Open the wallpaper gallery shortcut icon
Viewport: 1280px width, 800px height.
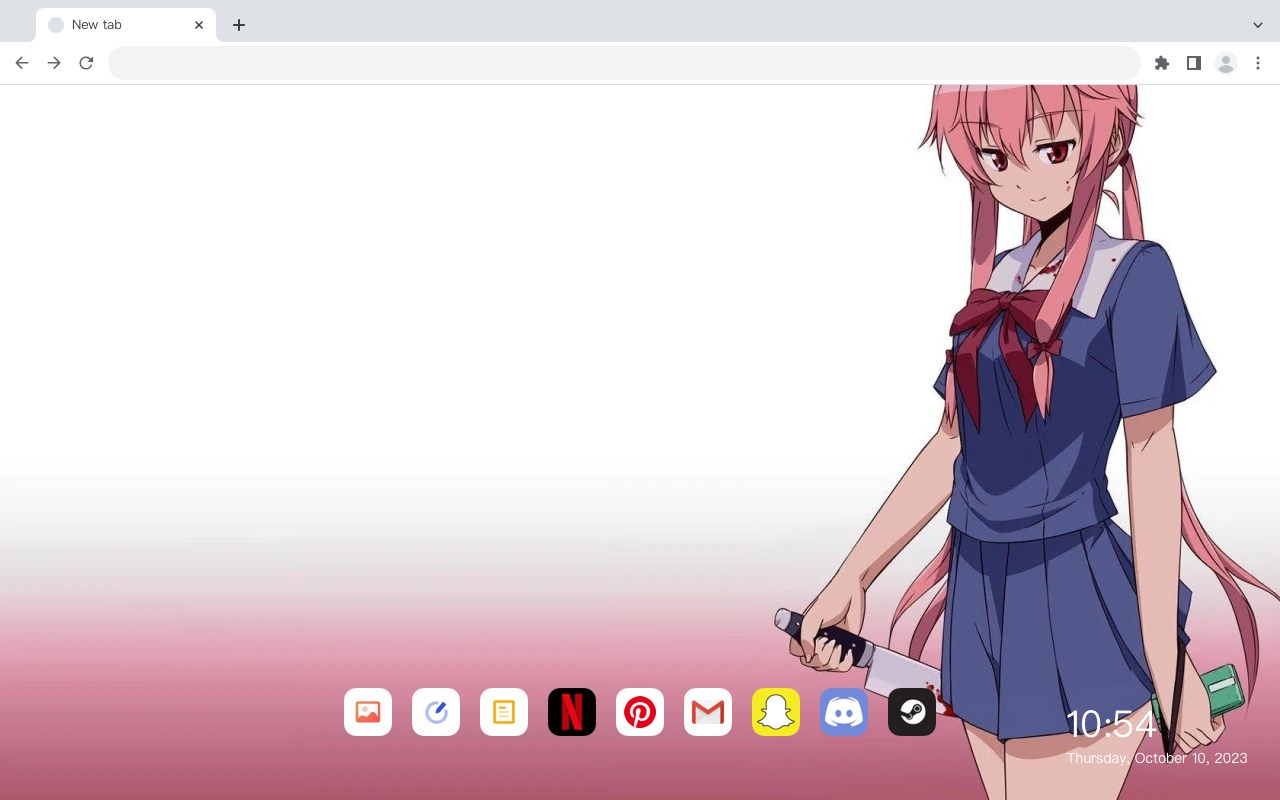coord(368,712)
